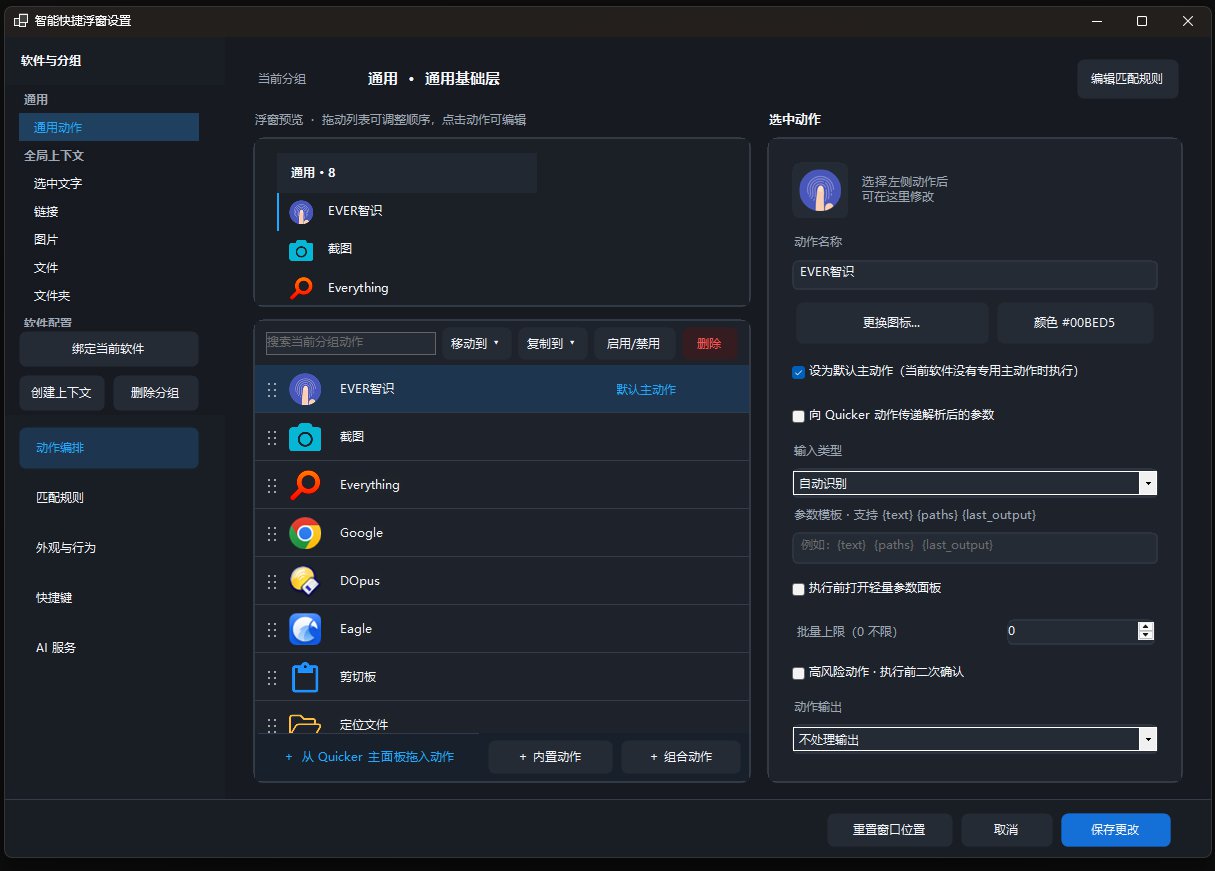Click 从 Quicker 主面板拖入动作 link
1215x871 pixels.
369,757
